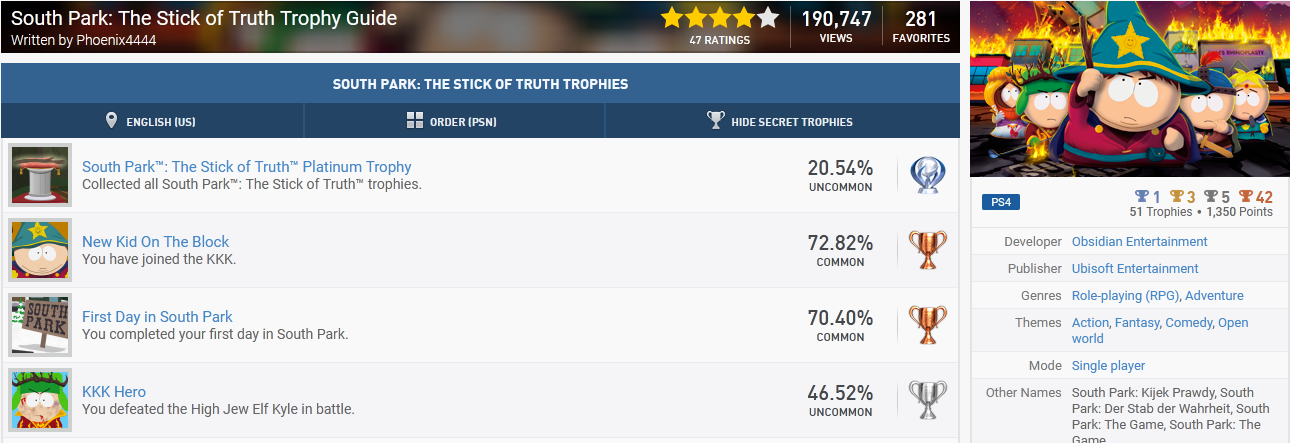Toggle Hide Secret Trophies
The image size is (1290, 443).
click(781, 121)
